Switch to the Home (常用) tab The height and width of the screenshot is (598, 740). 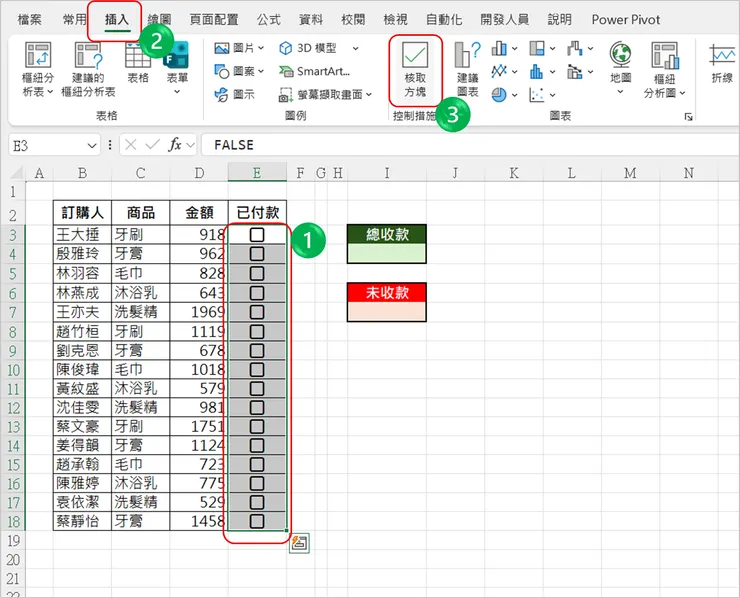coord(75,19)
